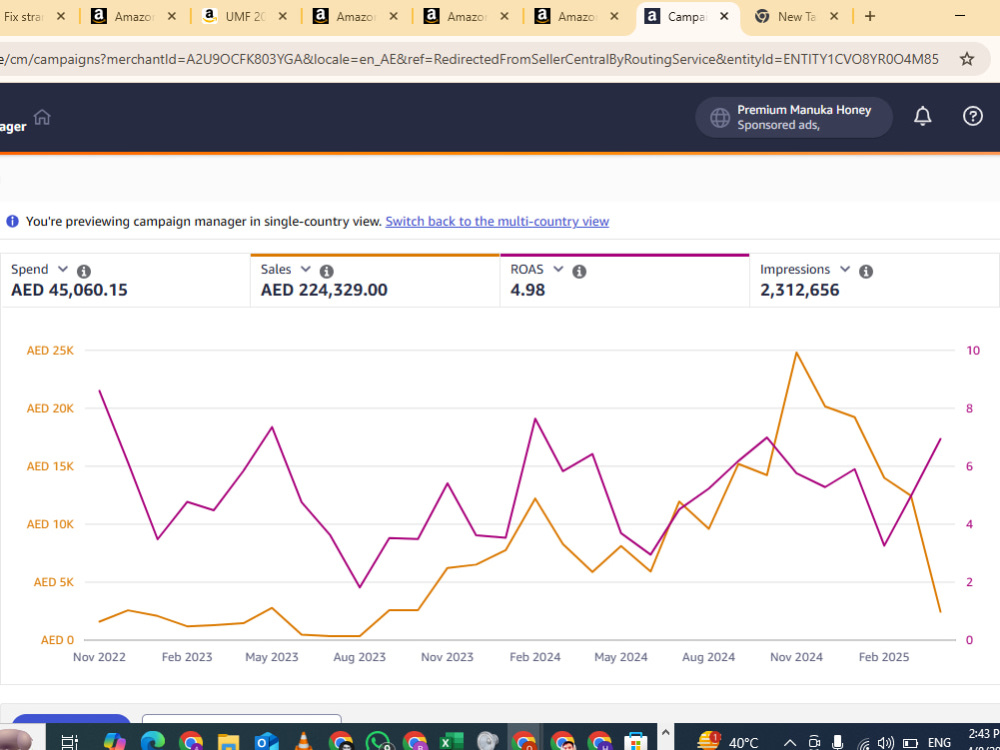Close the New Tab browser tab
This screenshot has width=1000, height=750.
(x=834, y=17)
